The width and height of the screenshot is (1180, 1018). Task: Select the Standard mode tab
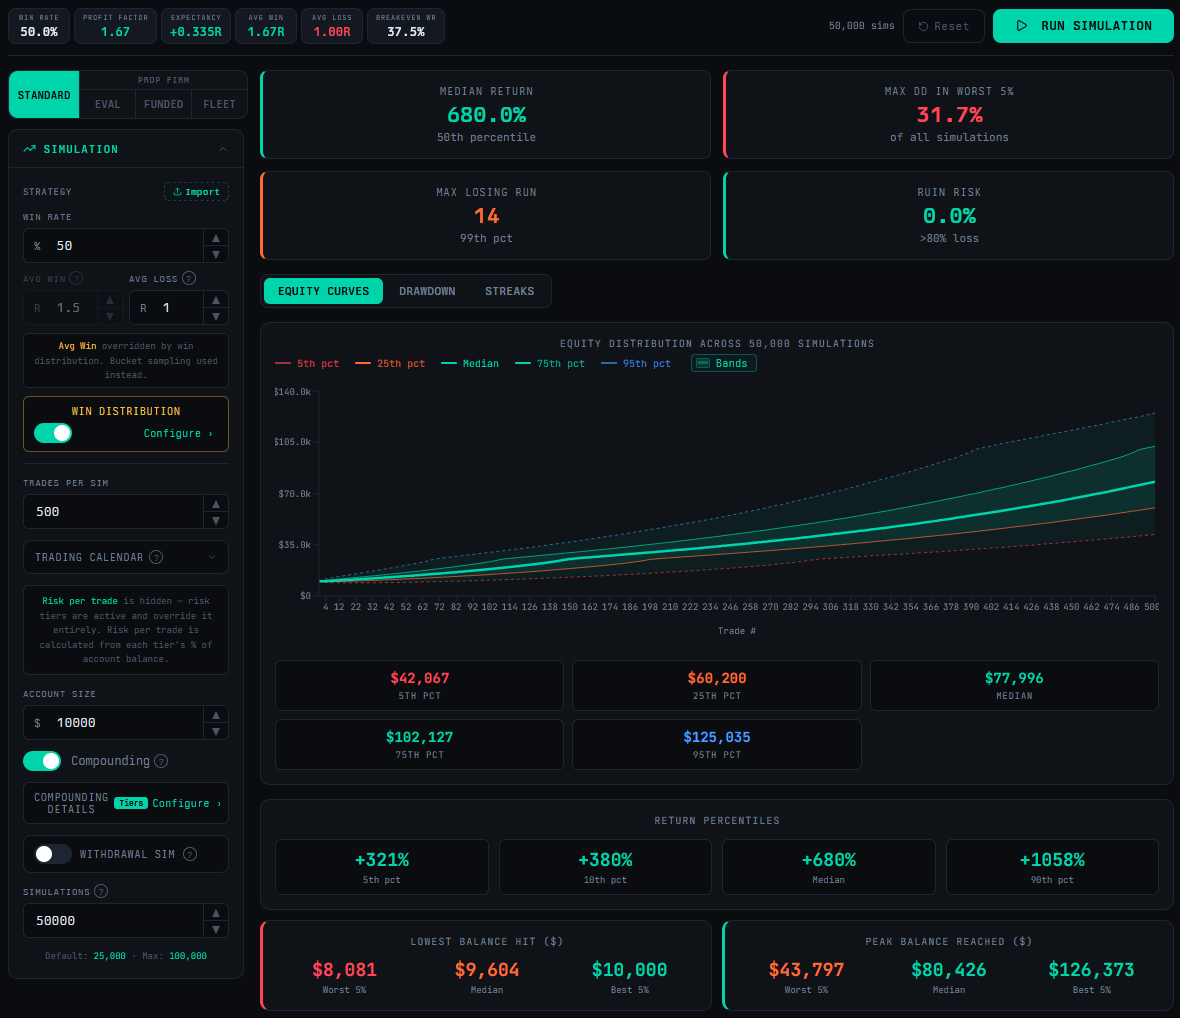44,95
